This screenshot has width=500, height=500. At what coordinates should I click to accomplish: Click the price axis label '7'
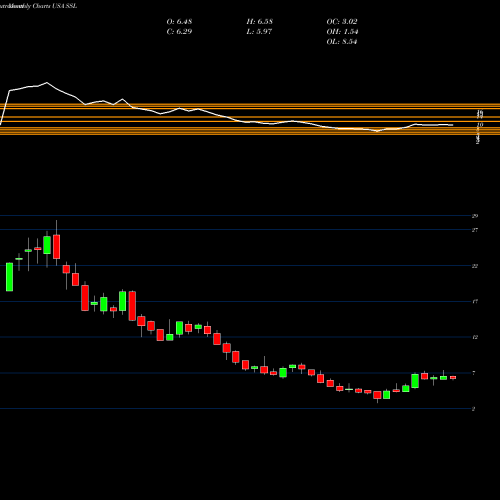(x=474, y=373)
